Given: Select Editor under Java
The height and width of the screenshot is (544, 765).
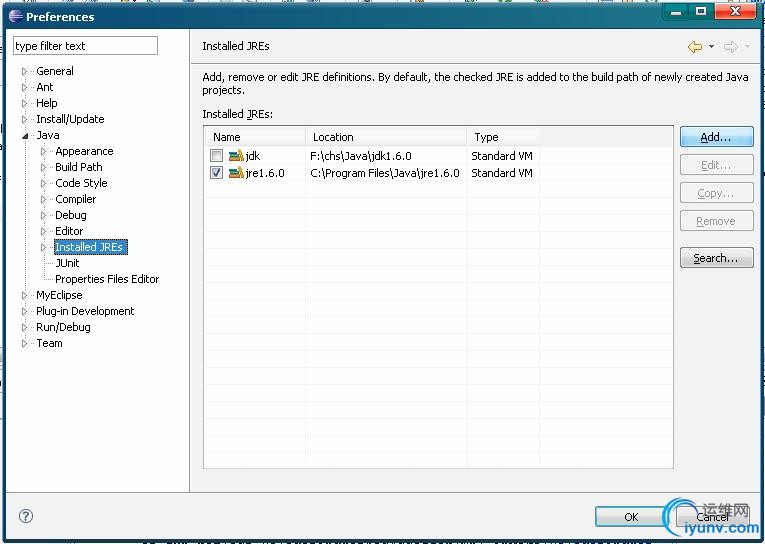Looking at the screenshot, I should tap(69, 231).
